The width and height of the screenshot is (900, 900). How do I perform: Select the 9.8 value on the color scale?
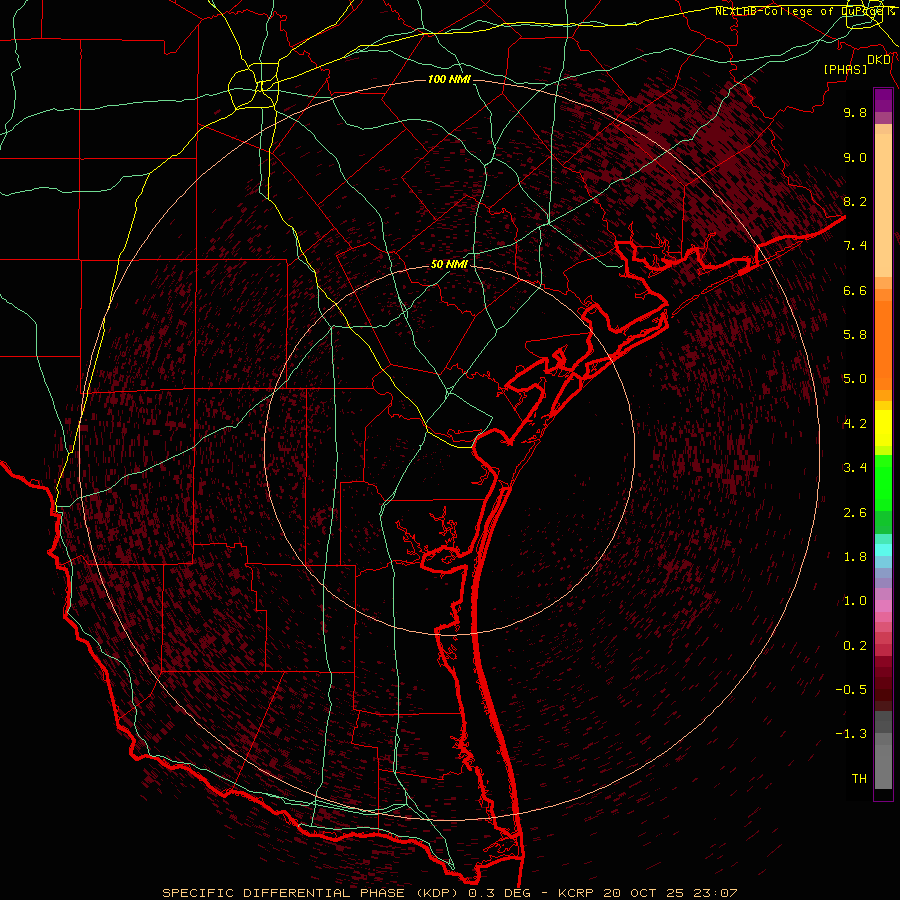click(x=855, y=112)
